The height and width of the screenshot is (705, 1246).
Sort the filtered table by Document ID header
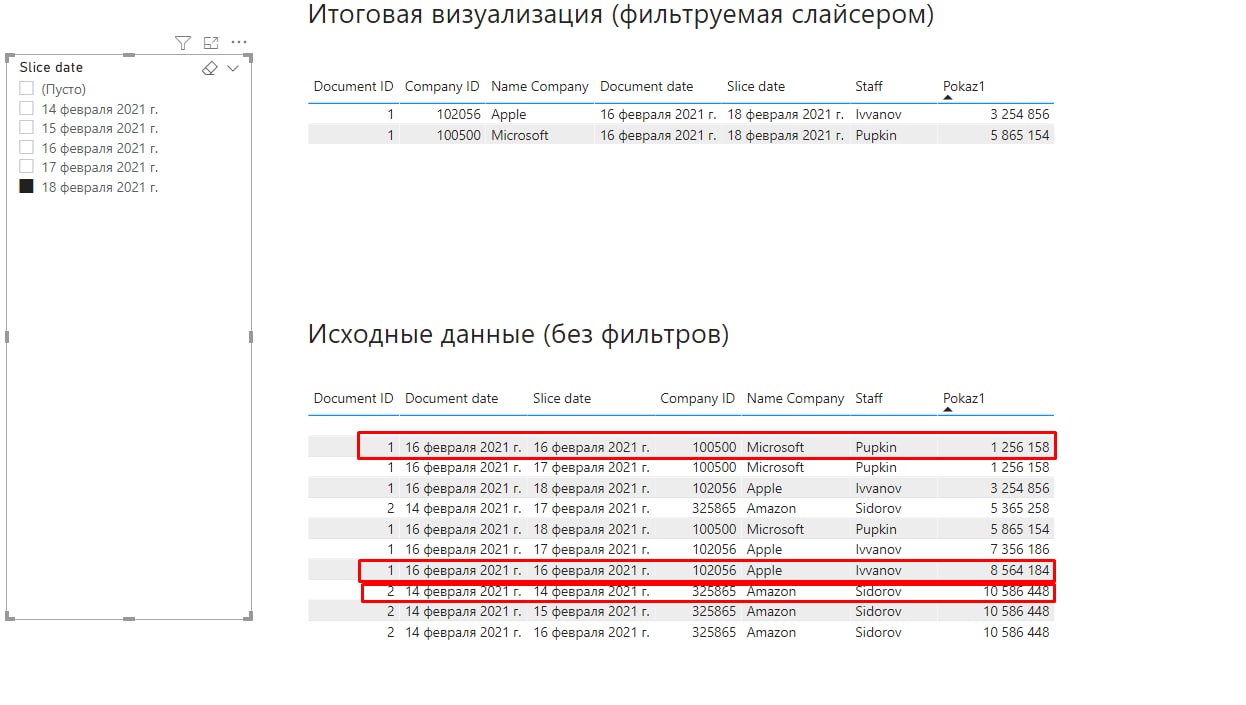pos(353,86)
